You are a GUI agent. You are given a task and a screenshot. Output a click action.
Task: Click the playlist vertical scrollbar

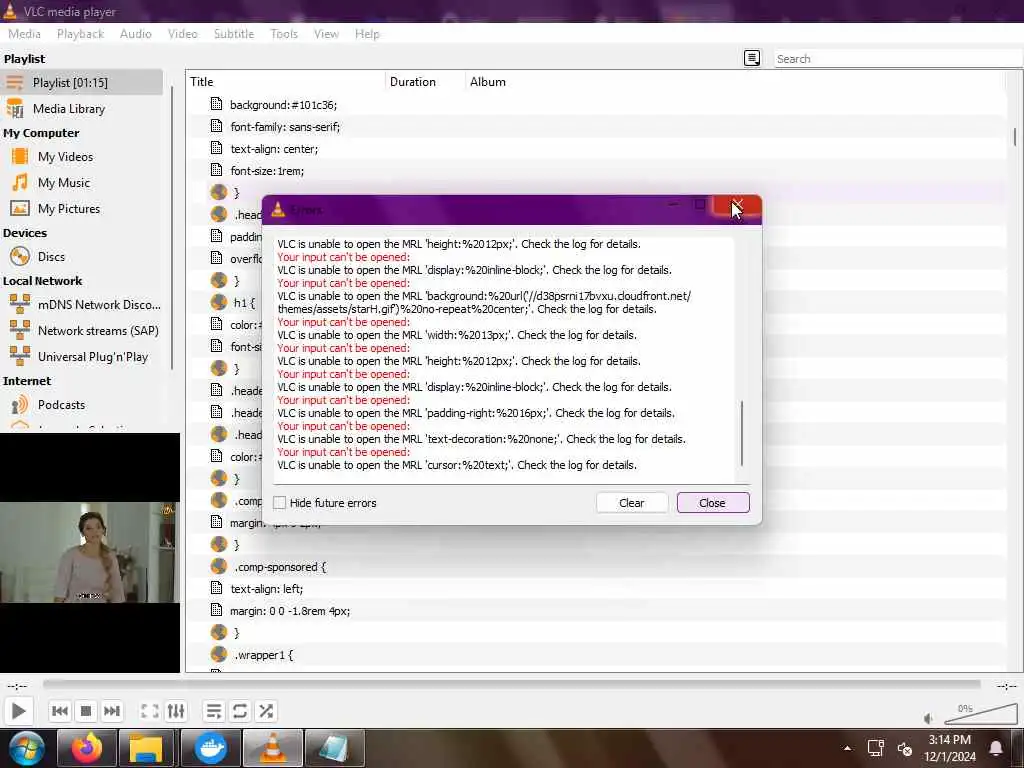[x=1014, y=136]
